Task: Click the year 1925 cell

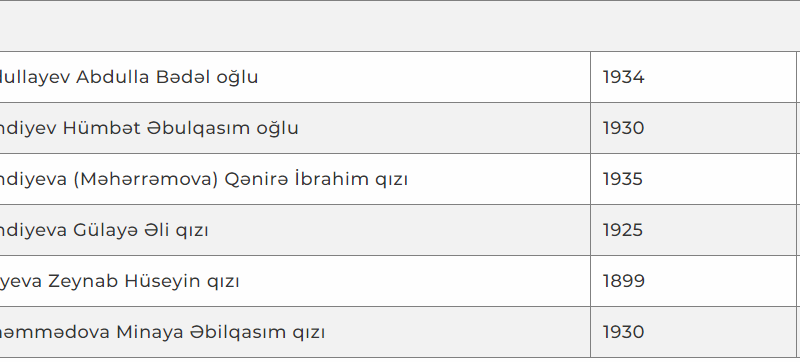Action: point(694,230)
